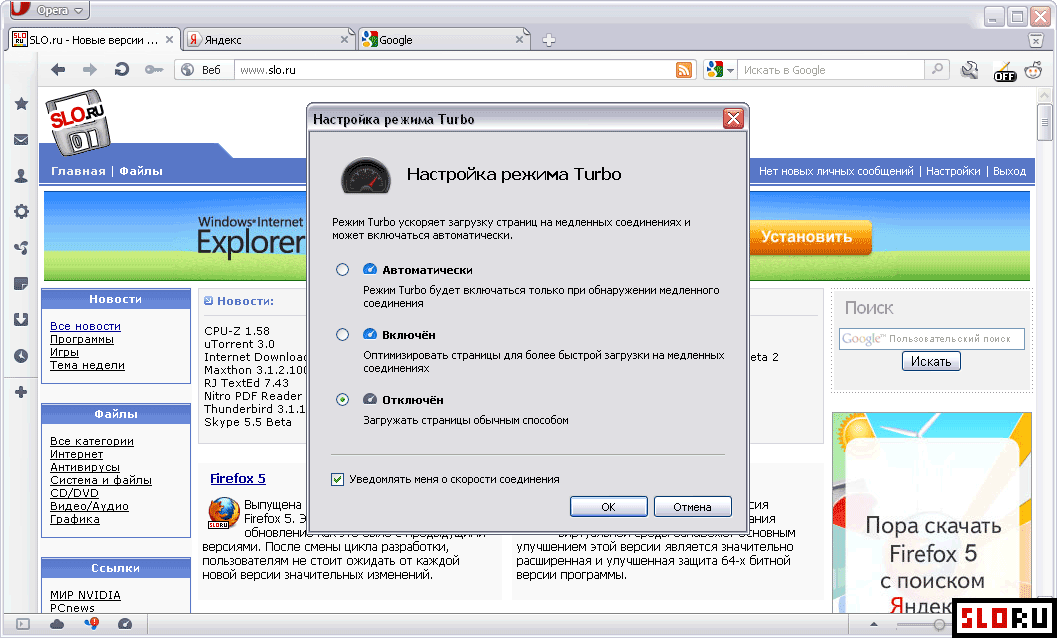This screenshot has width=1057, height=638.
Task: Open the History clock panel
Action: [x=22, y=355]
